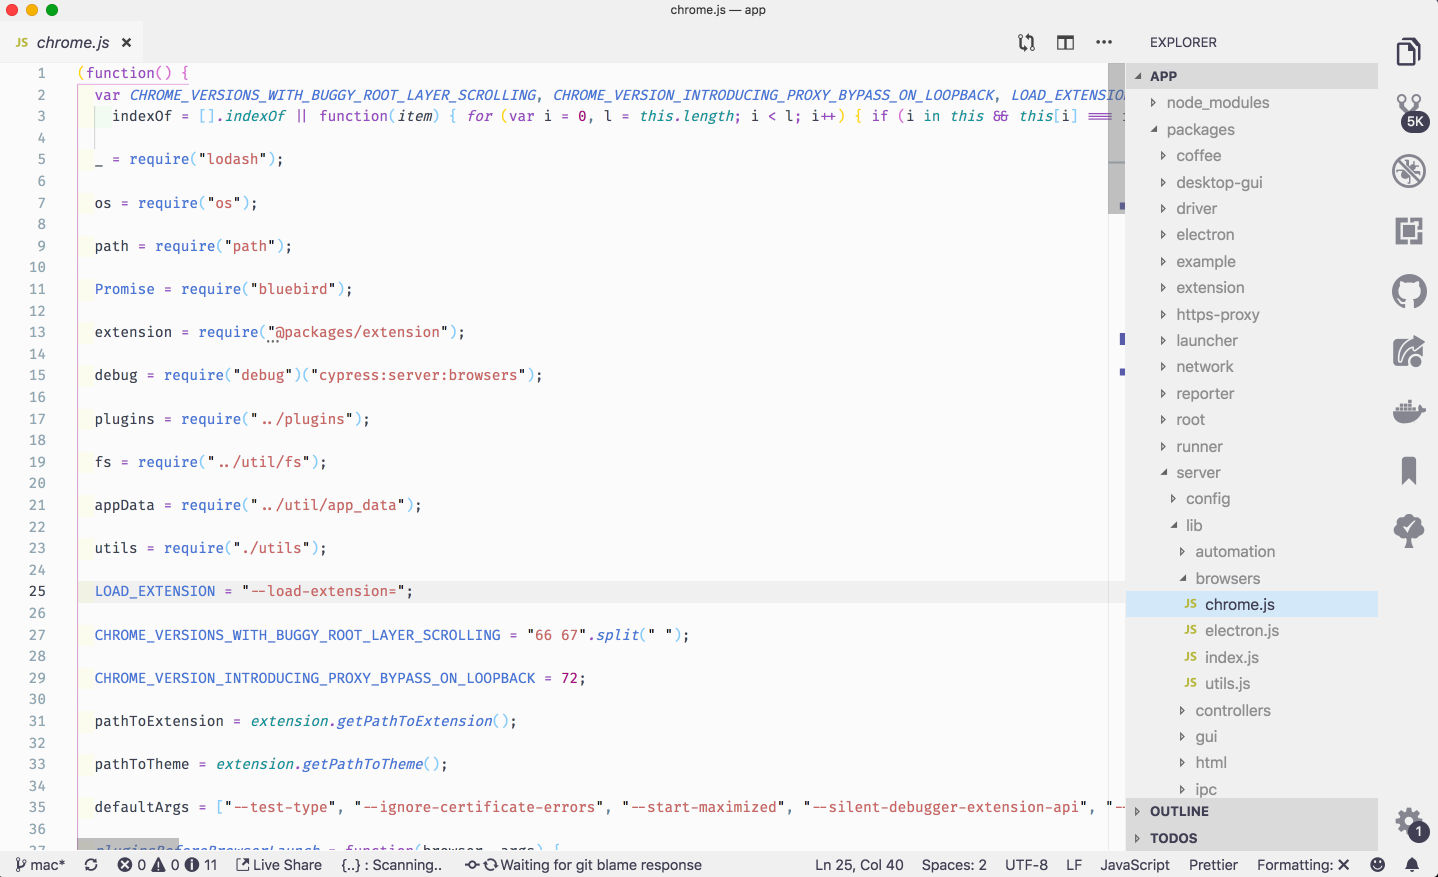Disable formatting via the Formatting status item
1438x877 pixels.
click(1302, 864)
